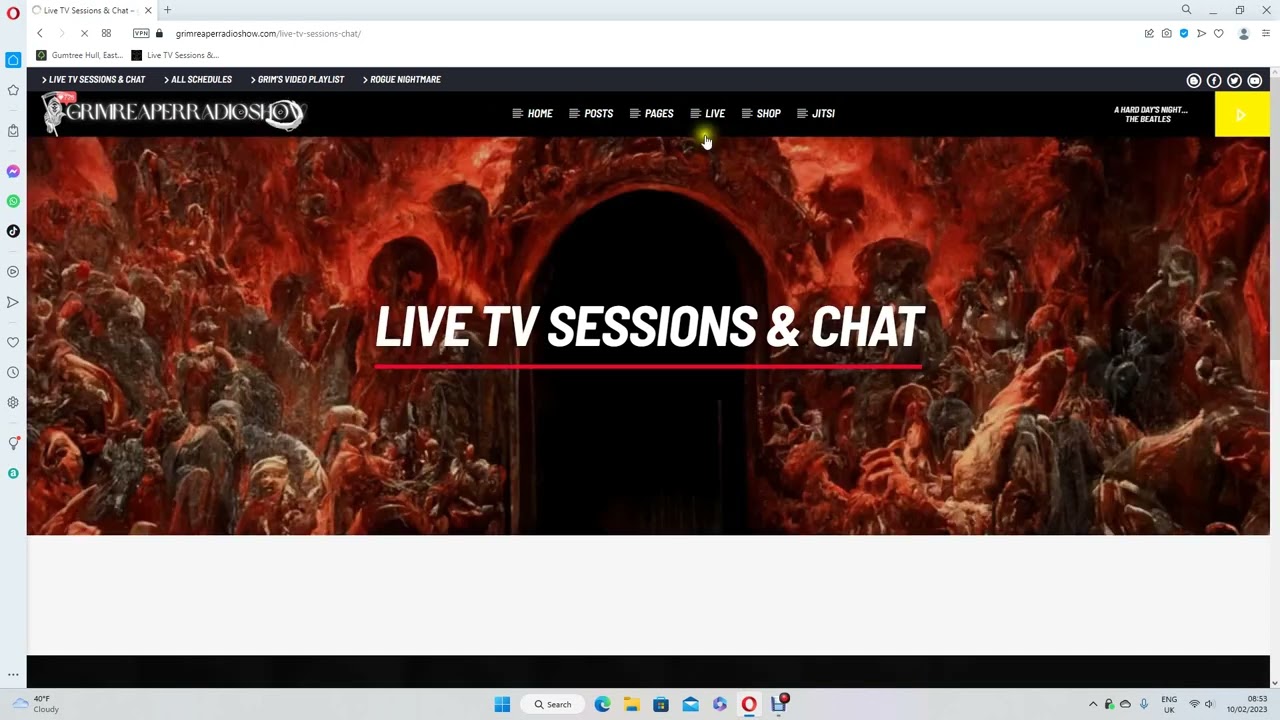Open the site's Facebook social icon
The image size is (1280, 720).
[x=1214, y=80]
